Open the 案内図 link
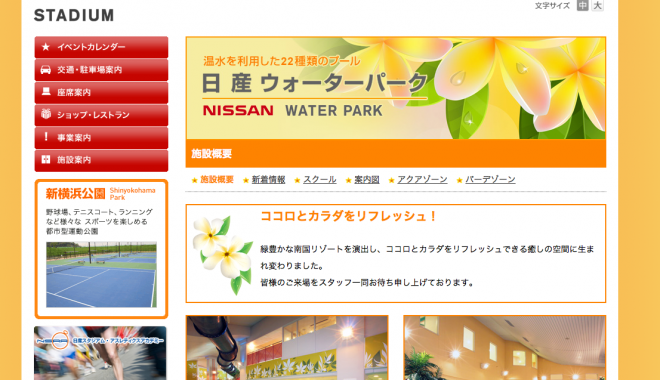660x380 pixels. (367, 180)
